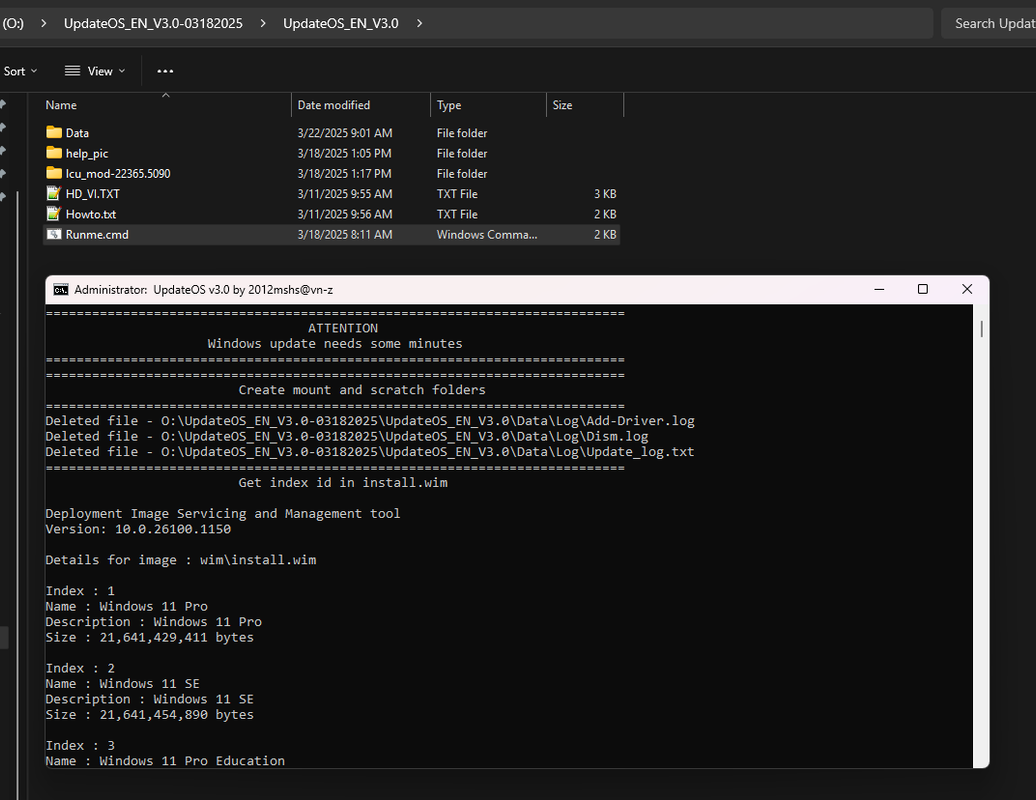Sort by the Size column header
The image size is (1036, 800).
pyautogui.click(x=562, y=105)
